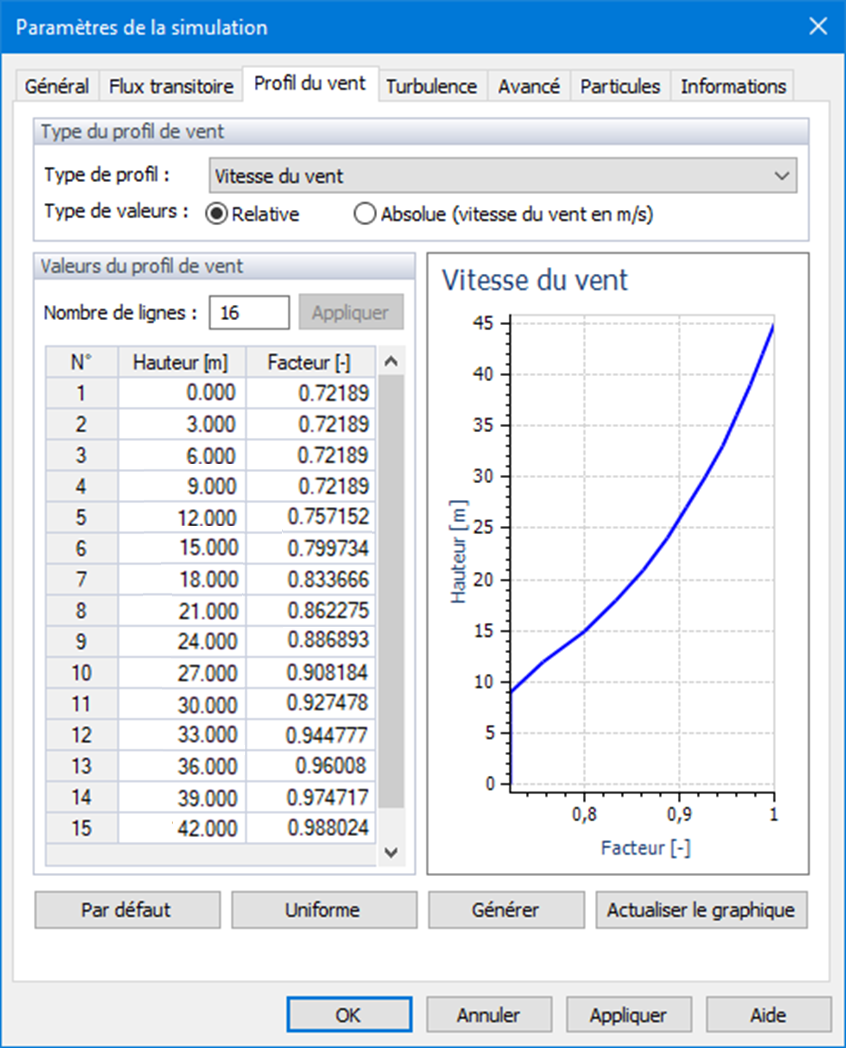Screen dimensions: 846x1048
Task: Select the Flux transitoire tab
Action: [170, 86]
